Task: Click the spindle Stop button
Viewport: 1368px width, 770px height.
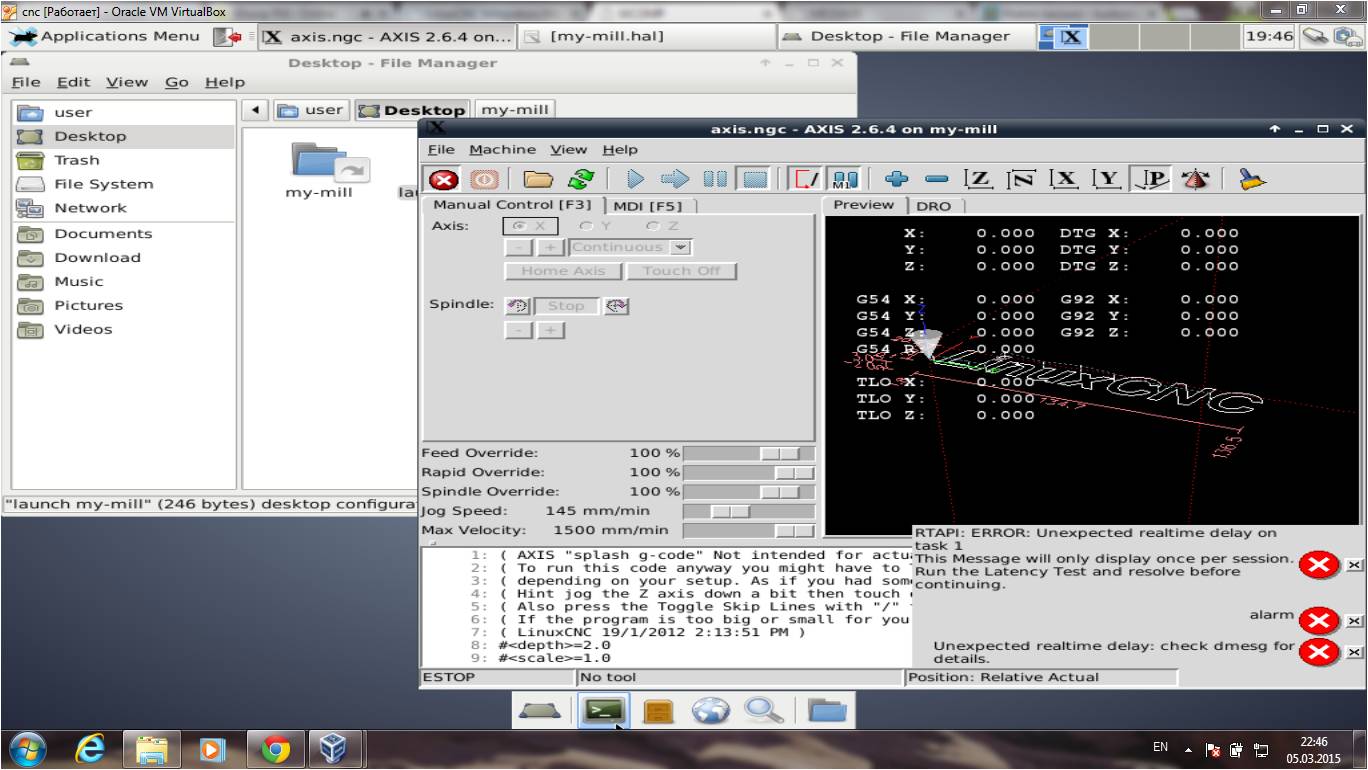Action: coord(566,306)
